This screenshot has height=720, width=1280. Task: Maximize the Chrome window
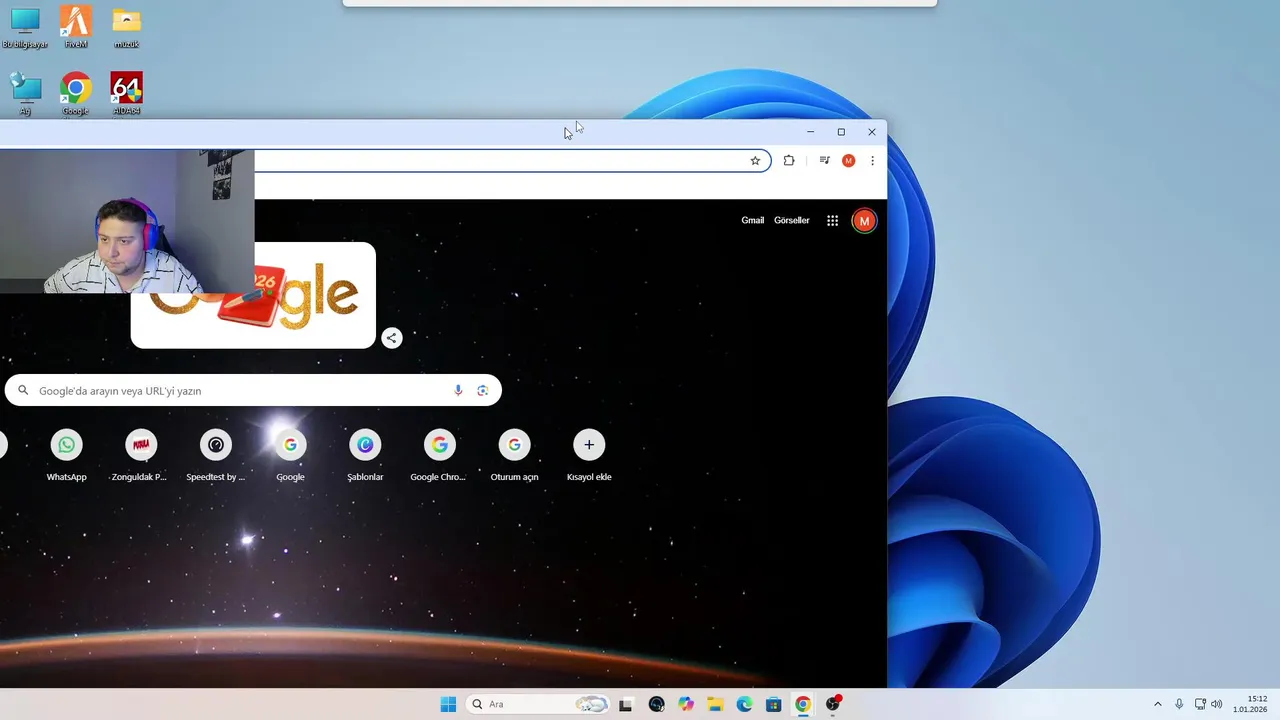pyautogui.click(x=841, y=132)
